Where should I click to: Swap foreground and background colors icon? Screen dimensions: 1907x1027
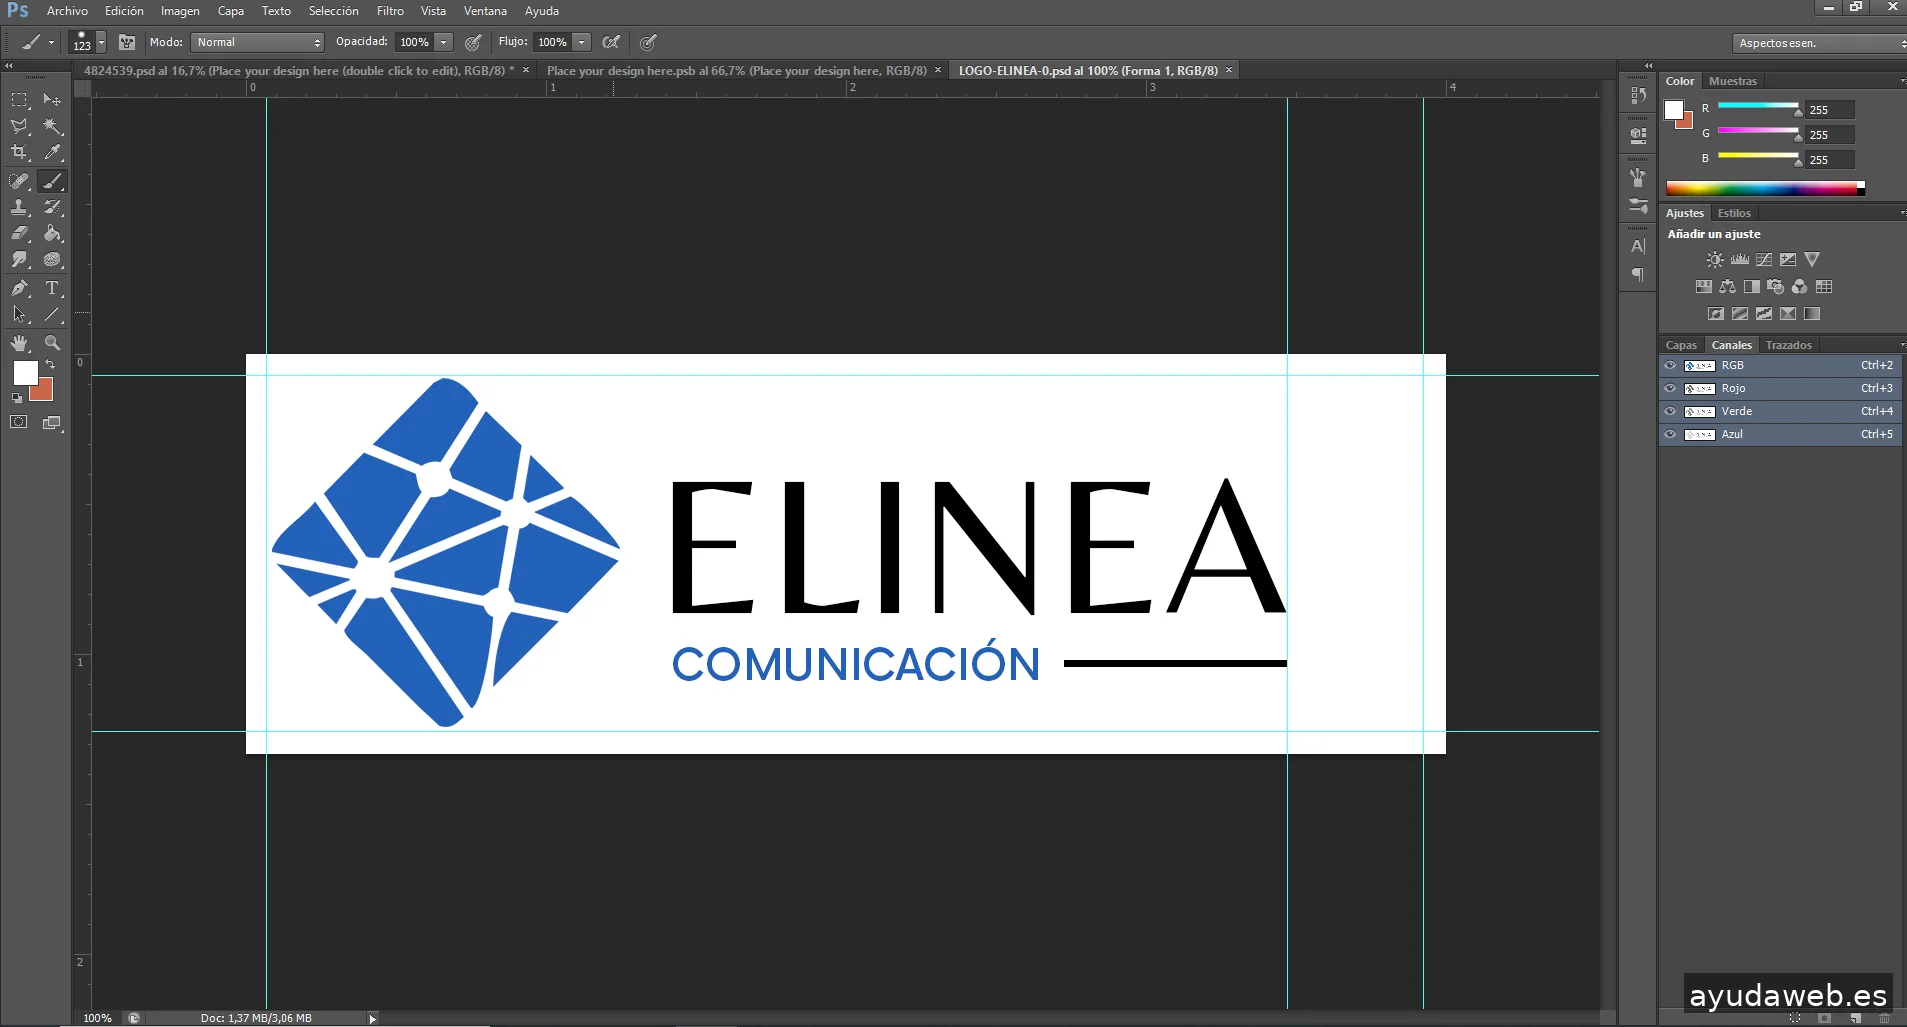click(x=50, y=364)
